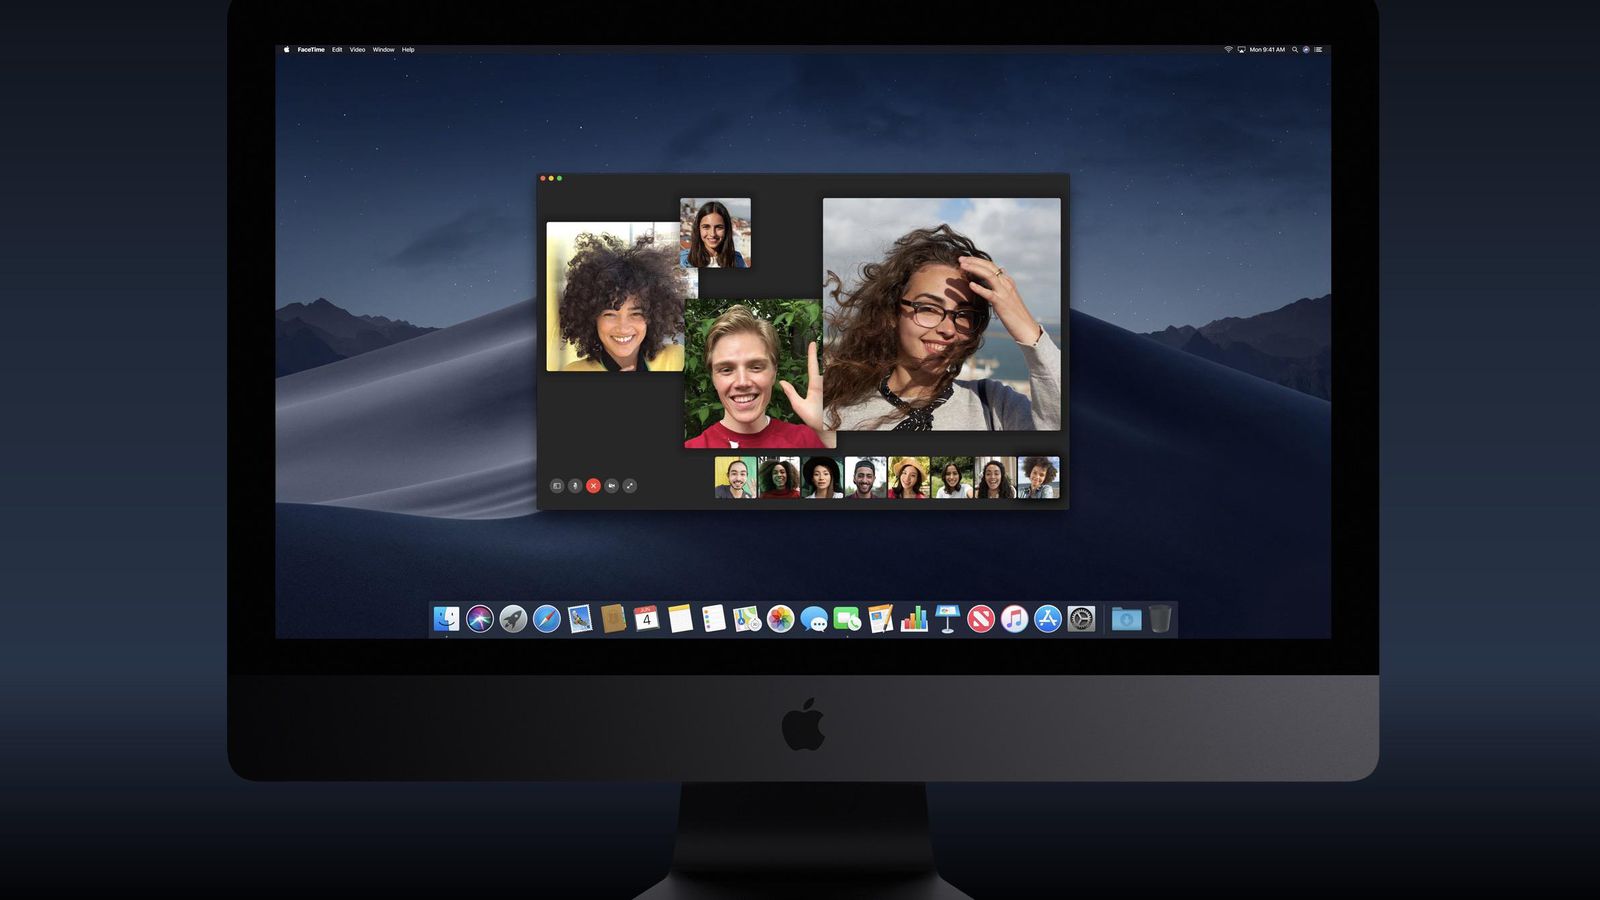Screen dimensions: 1600x900
Task: Open the FaceTime menu
Action: [x=311, y=49]
